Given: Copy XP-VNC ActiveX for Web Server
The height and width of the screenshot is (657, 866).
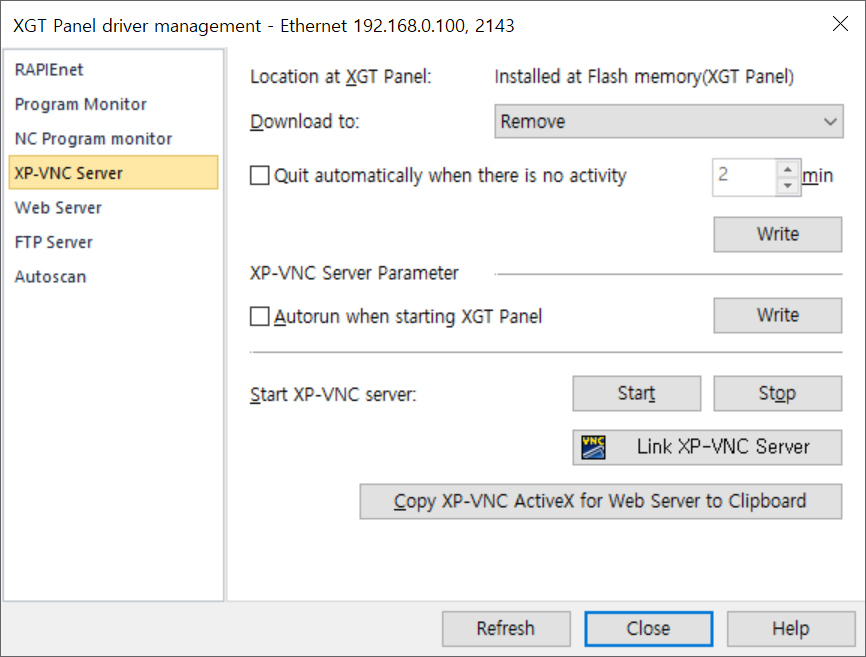Looking at the screenshot, I should point(600,501).
